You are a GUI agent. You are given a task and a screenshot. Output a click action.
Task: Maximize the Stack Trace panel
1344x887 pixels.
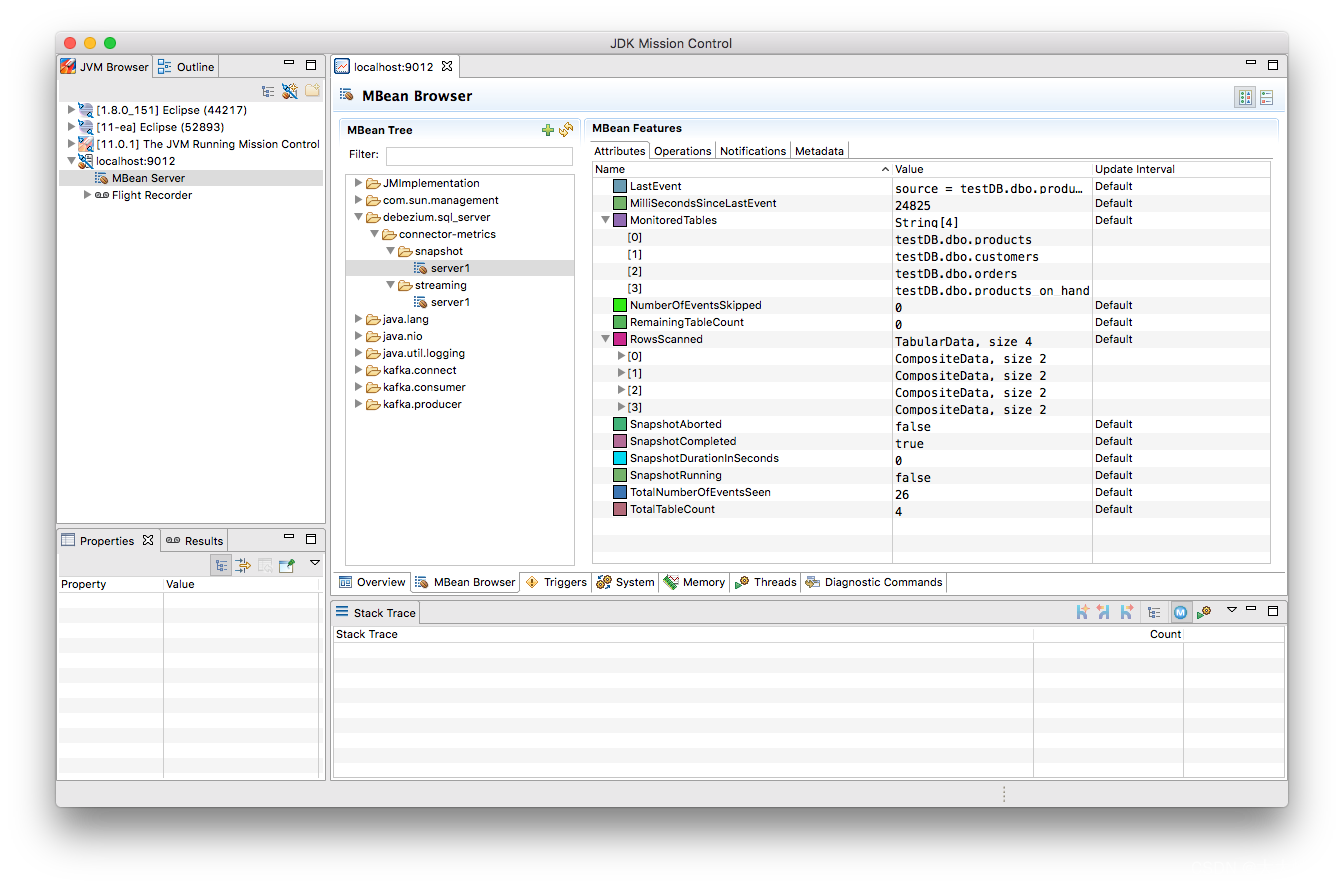pyautogui.click(x=1273, y=610)
